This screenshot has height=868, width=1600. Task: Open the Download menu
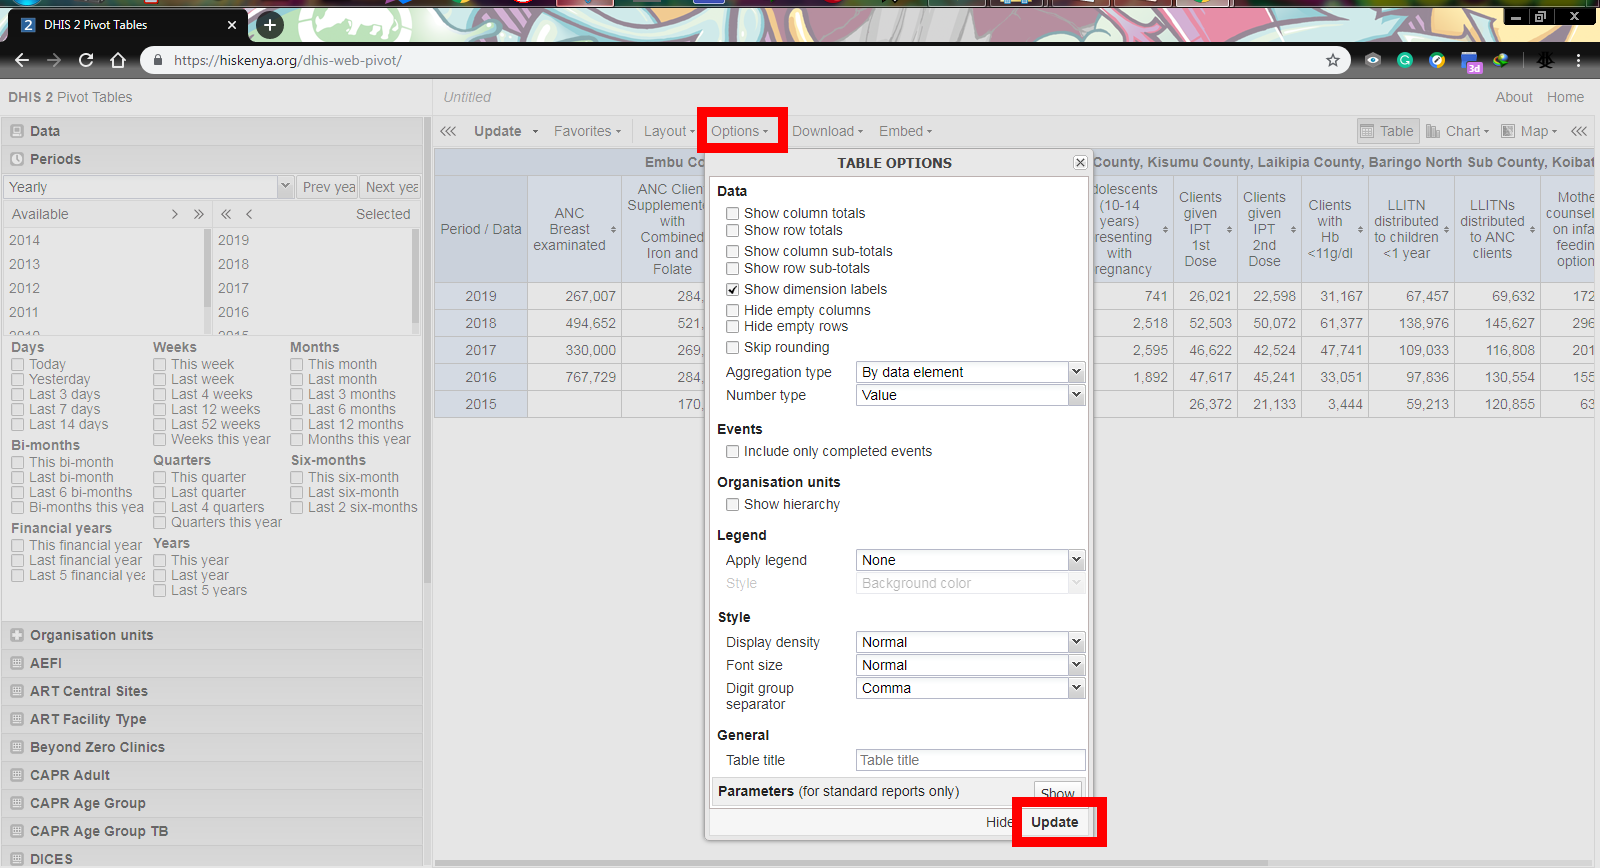[x=827, y=131]
